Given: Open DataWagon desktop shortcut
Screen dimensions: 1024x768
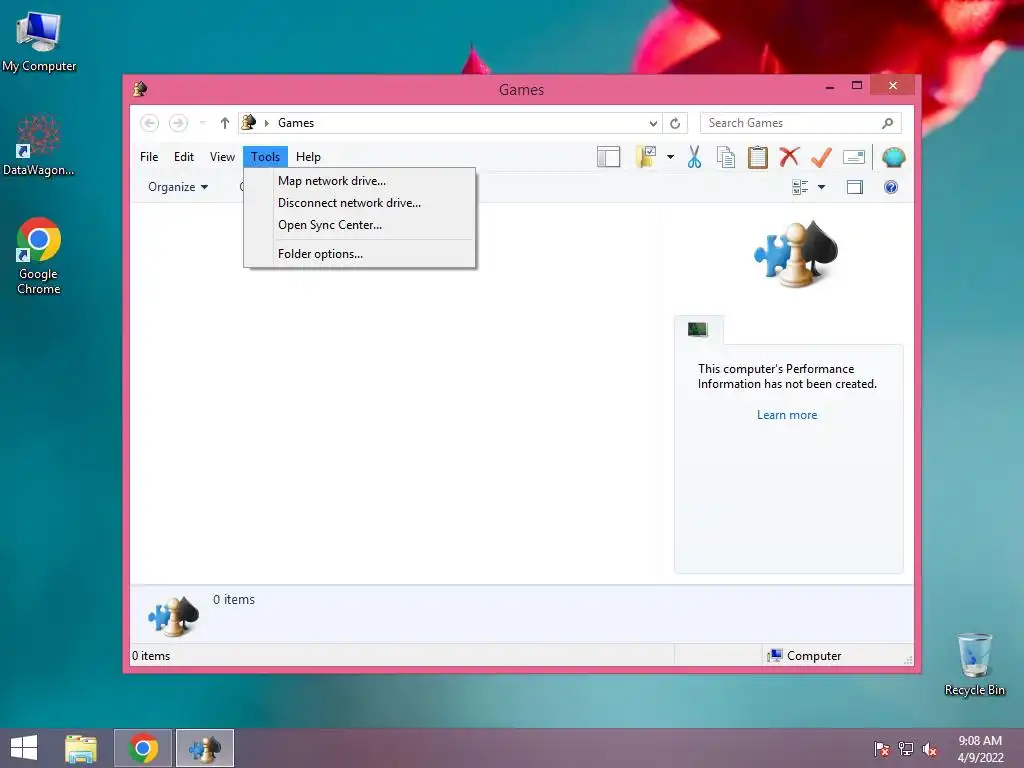Looking at the screenshot, I should click(x=39, y=145).
